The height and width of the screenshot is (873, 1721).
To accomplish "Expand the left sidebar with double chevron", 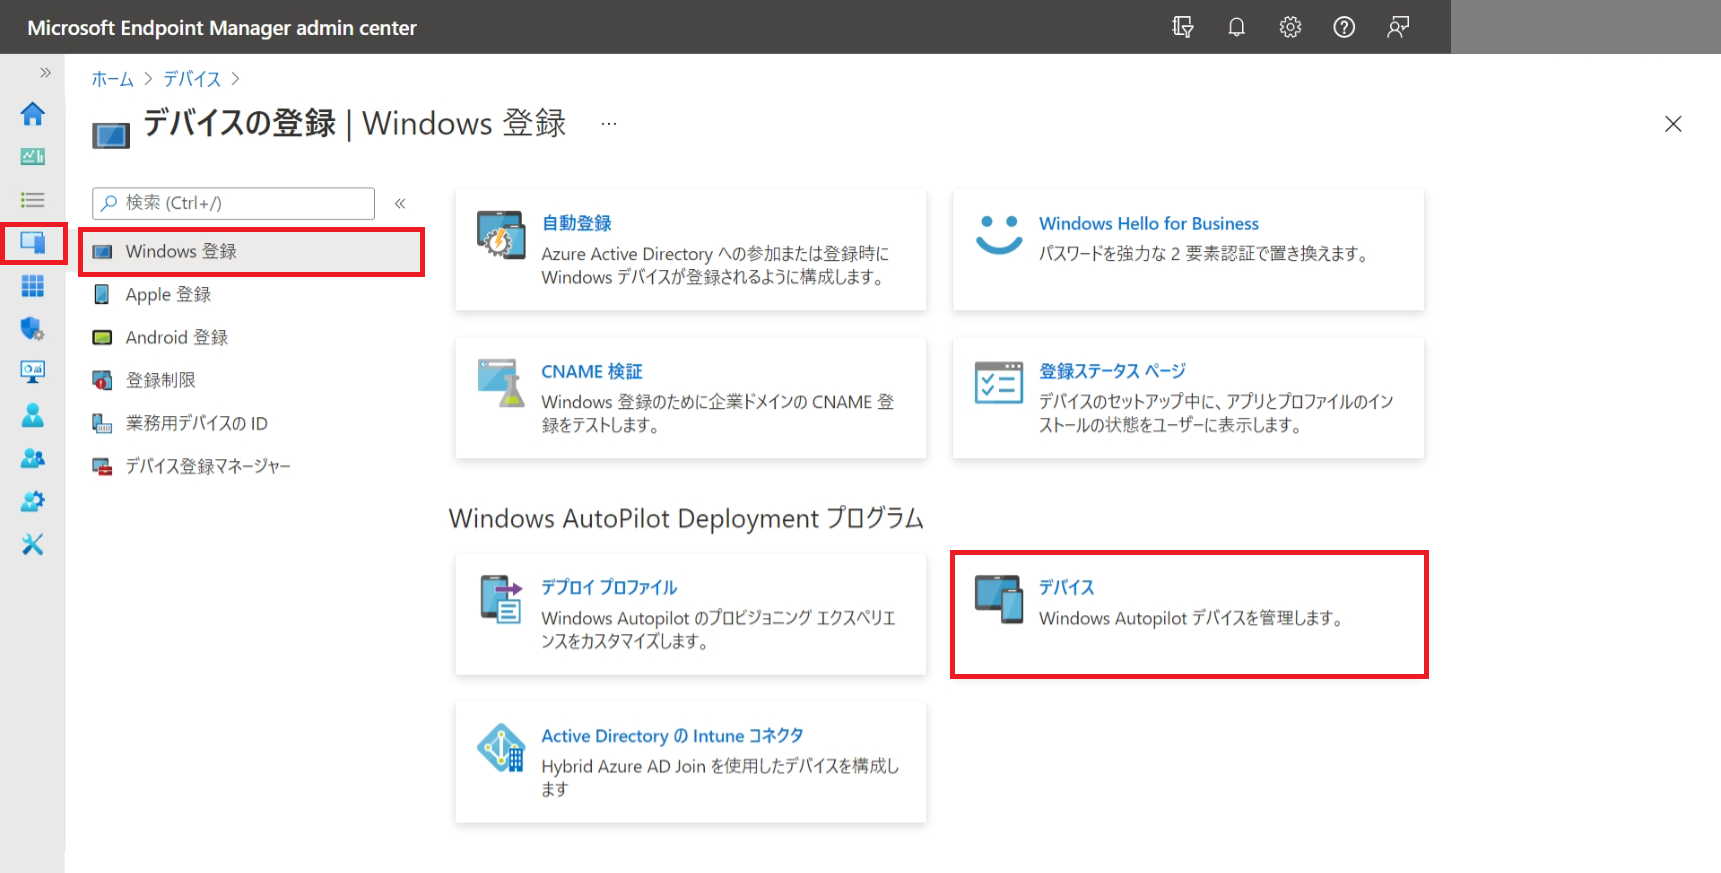I will (45, 72).
